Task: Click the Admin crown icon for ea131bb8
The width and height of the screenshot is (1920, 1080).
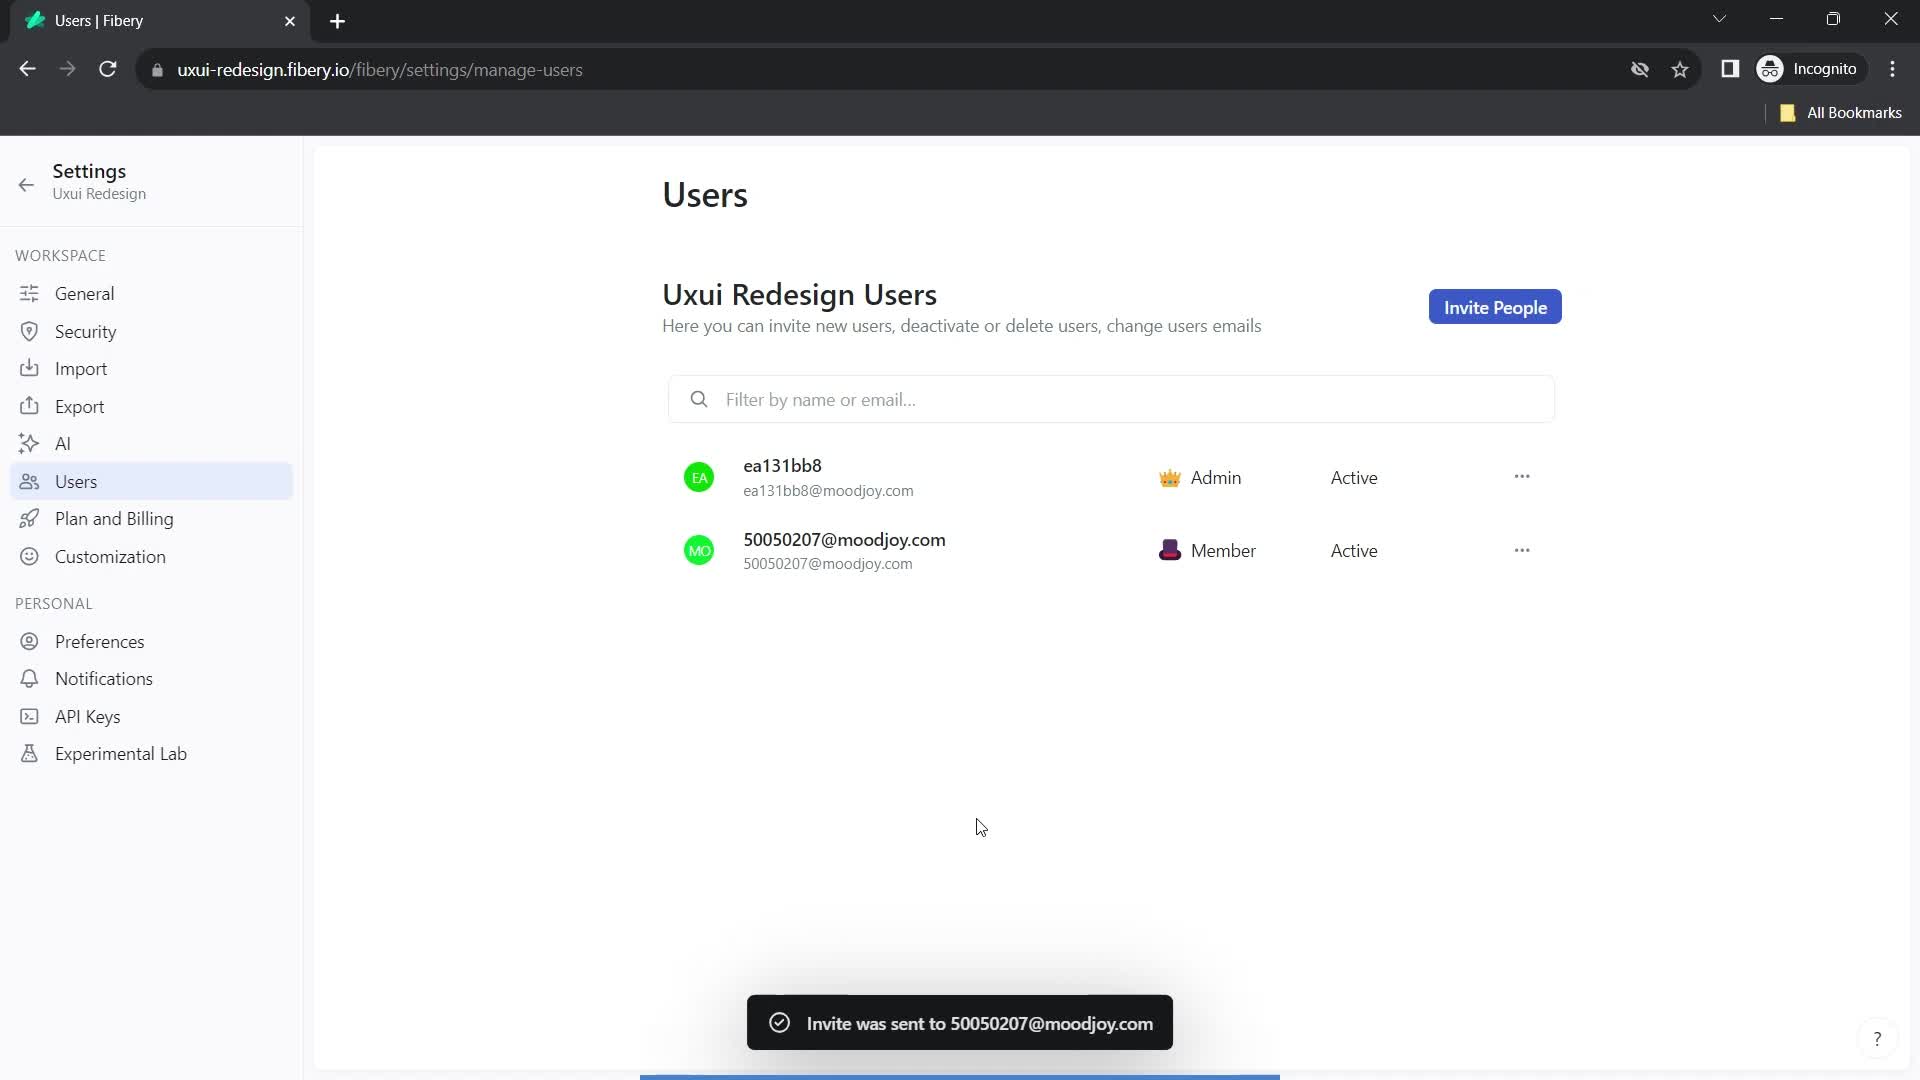Action: click(1167, 476)
